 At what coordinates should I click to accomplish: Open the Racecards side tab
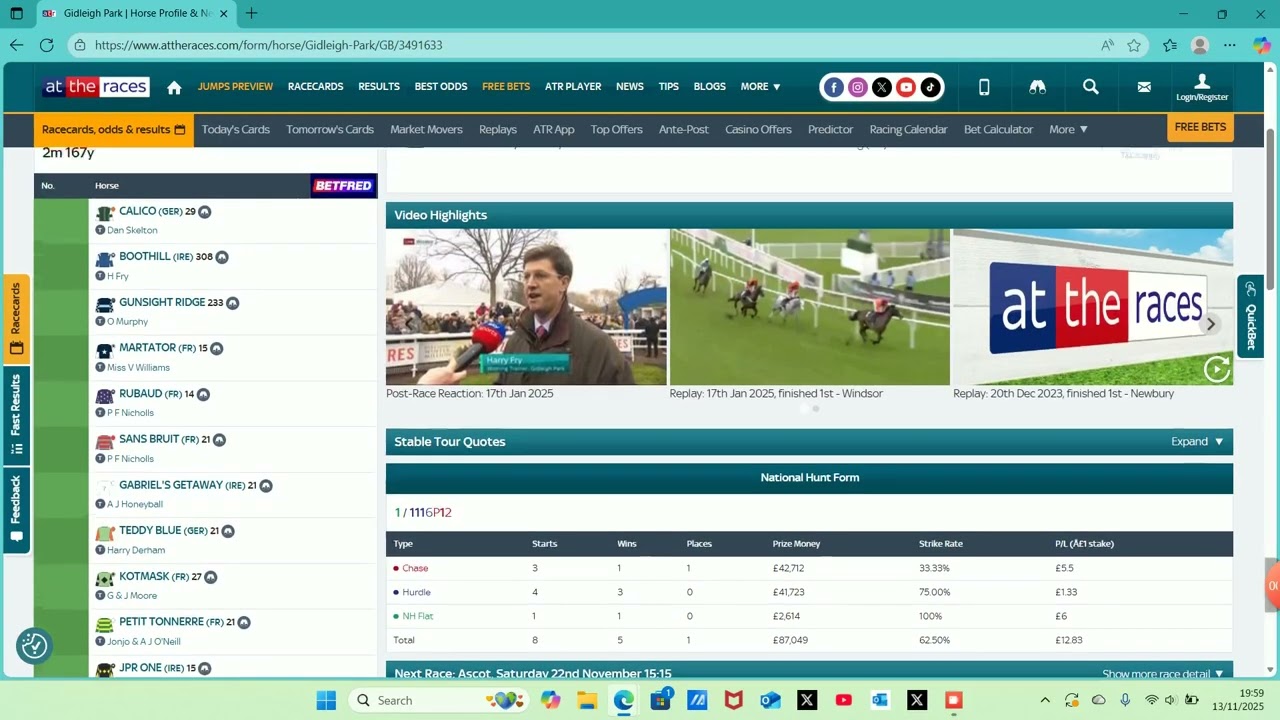[16, 319]
